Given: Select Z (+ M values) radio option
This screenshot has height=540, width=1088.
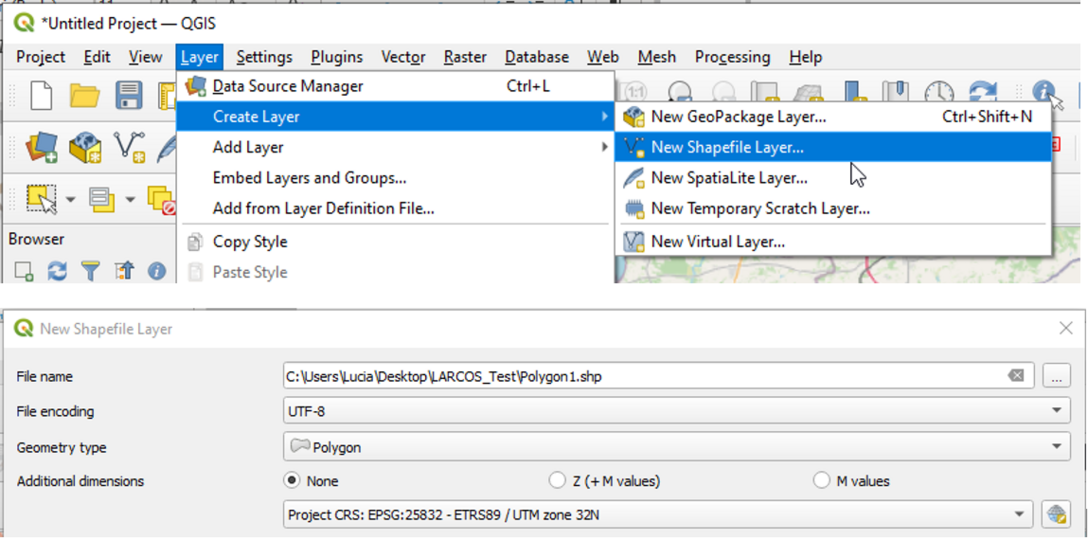Looking at the screenshot, I should coord(556,480).
